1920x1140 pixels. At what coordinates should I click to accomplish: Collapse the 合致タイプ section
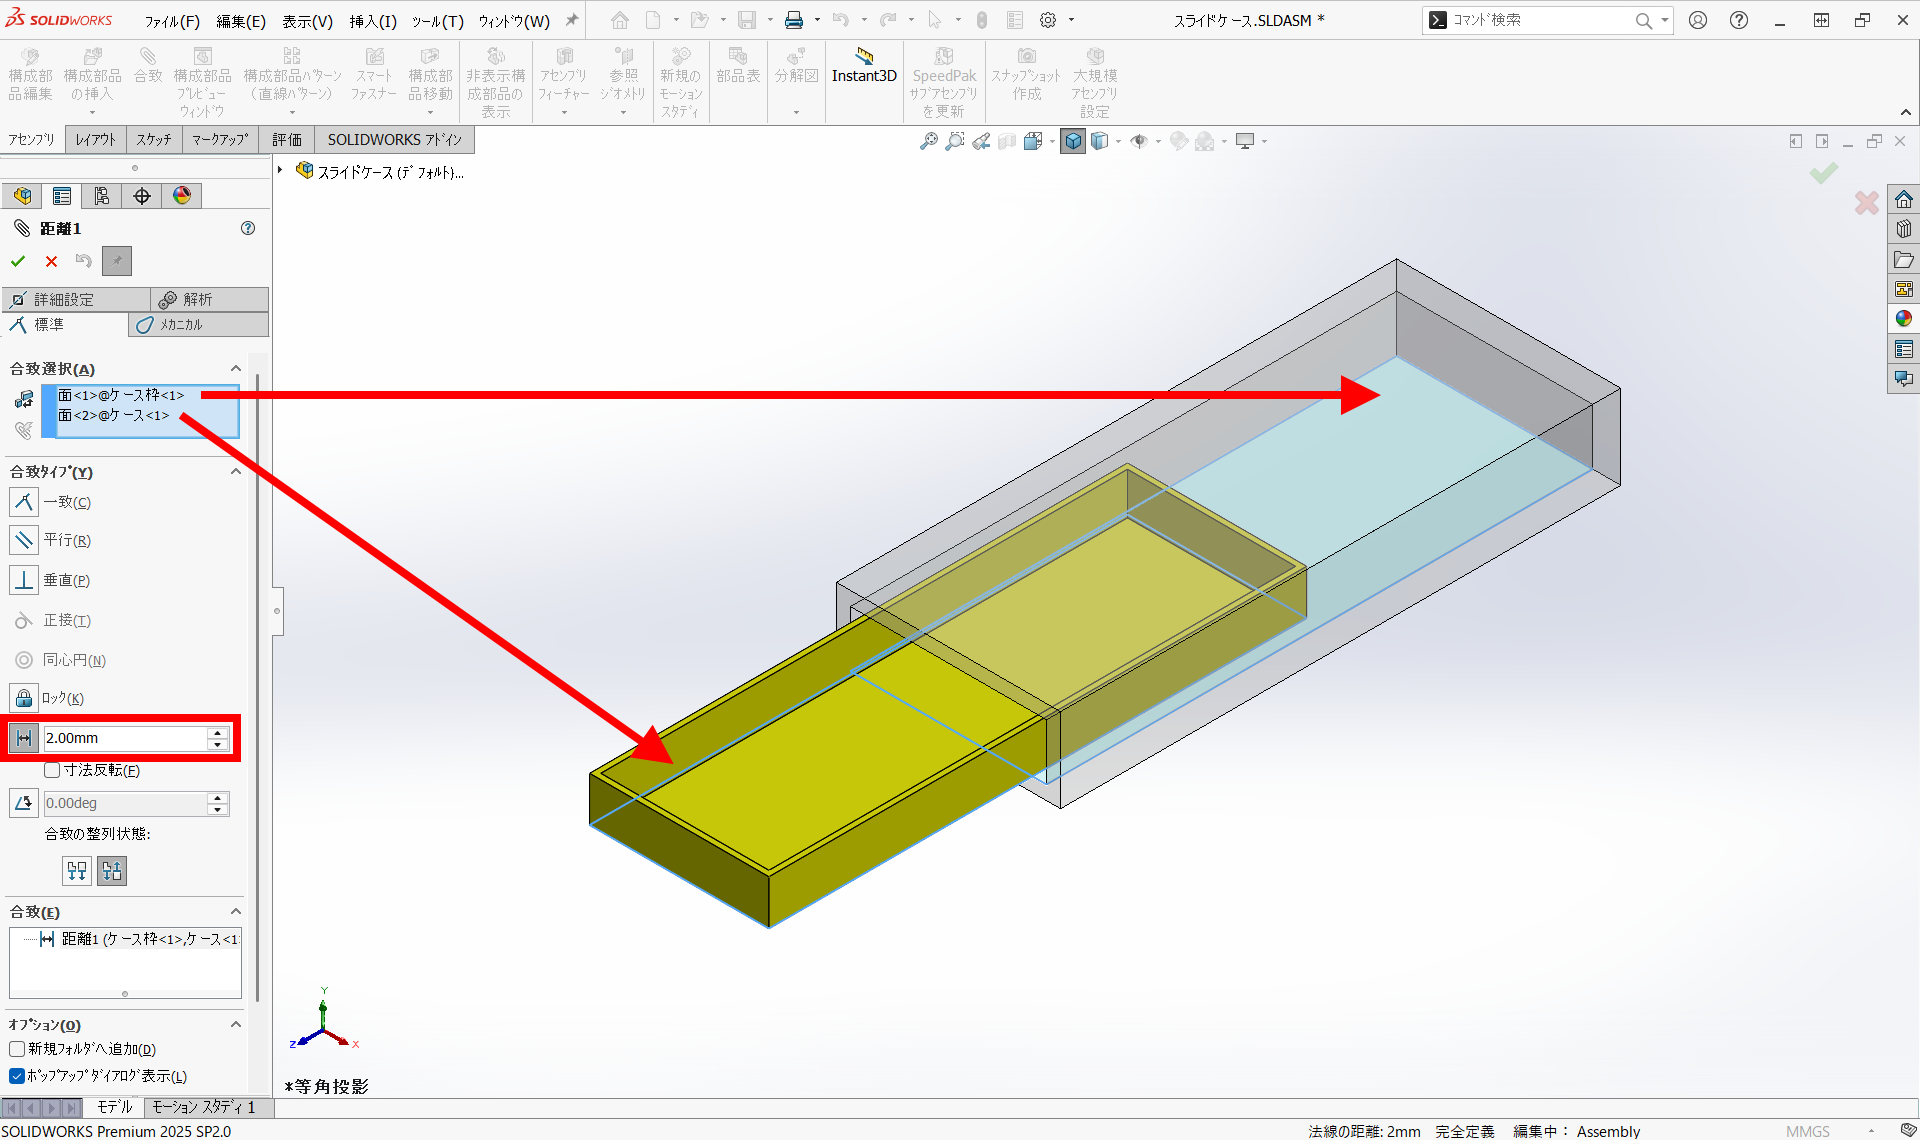point(236,472)
